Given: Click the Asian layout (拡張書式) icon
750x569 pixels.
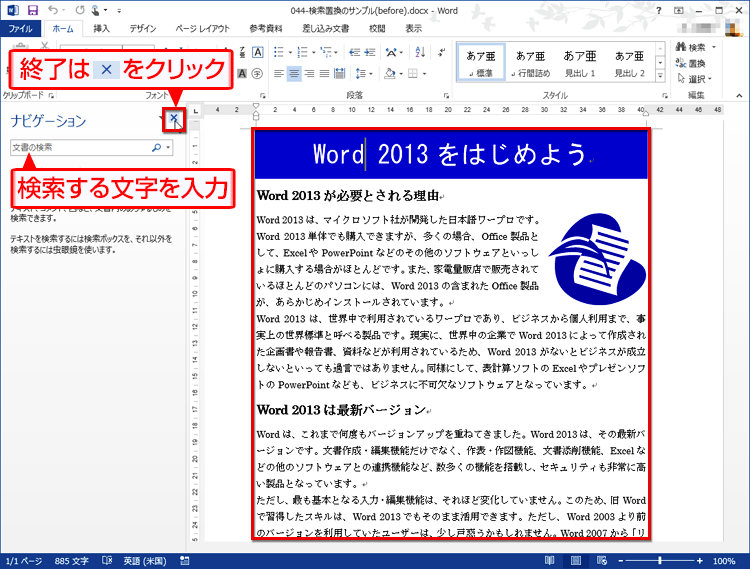Looking at the screenshot, I should tap(391, 52).
